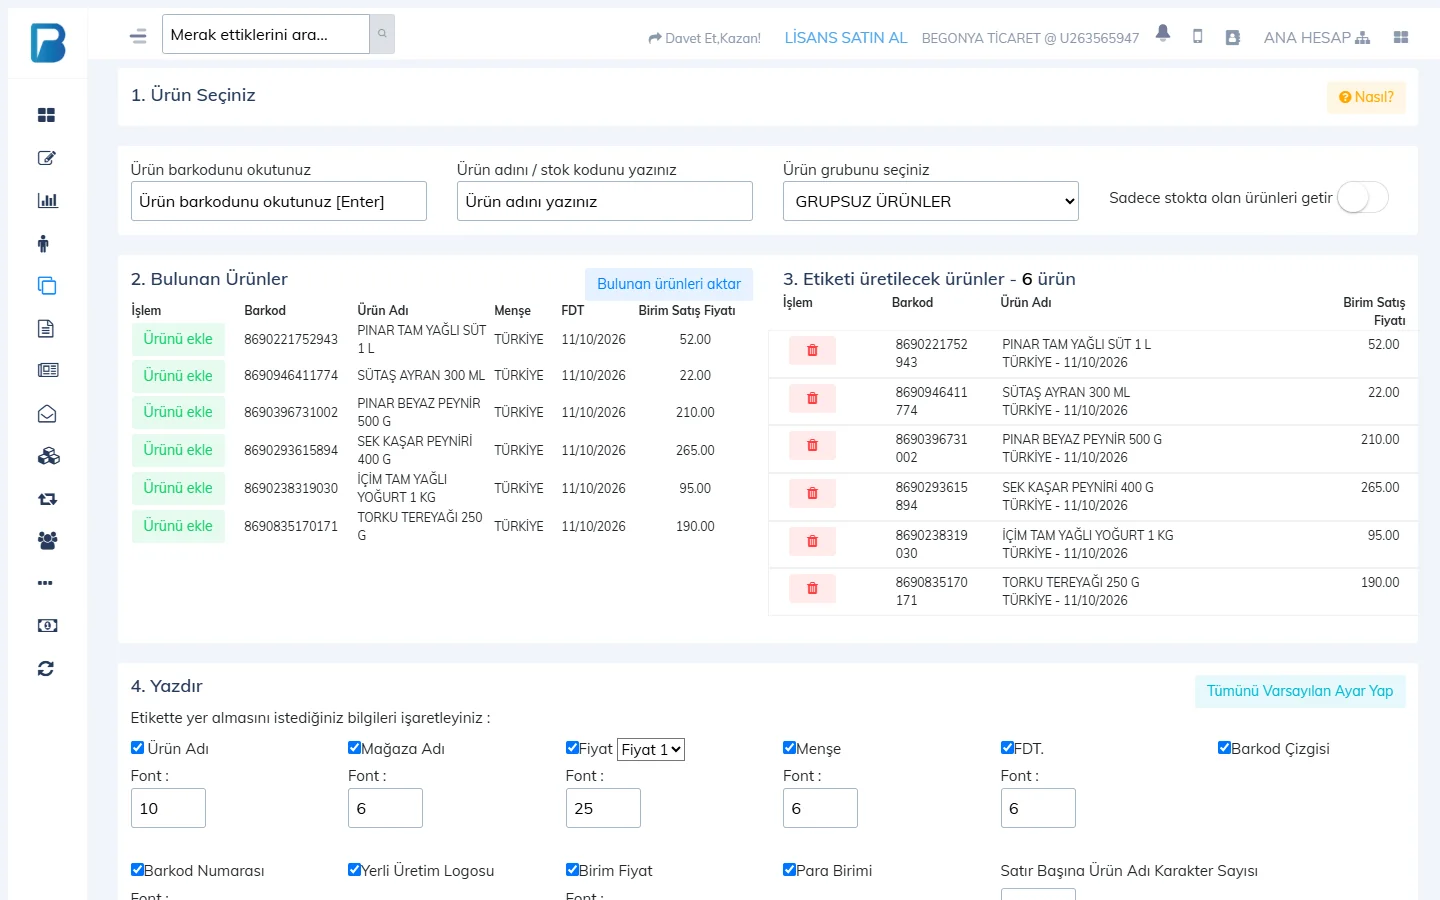This screenshot has height=900, width=1440.
Task: Click the B logo in the sidebar
Action: (x=48, y=43)
